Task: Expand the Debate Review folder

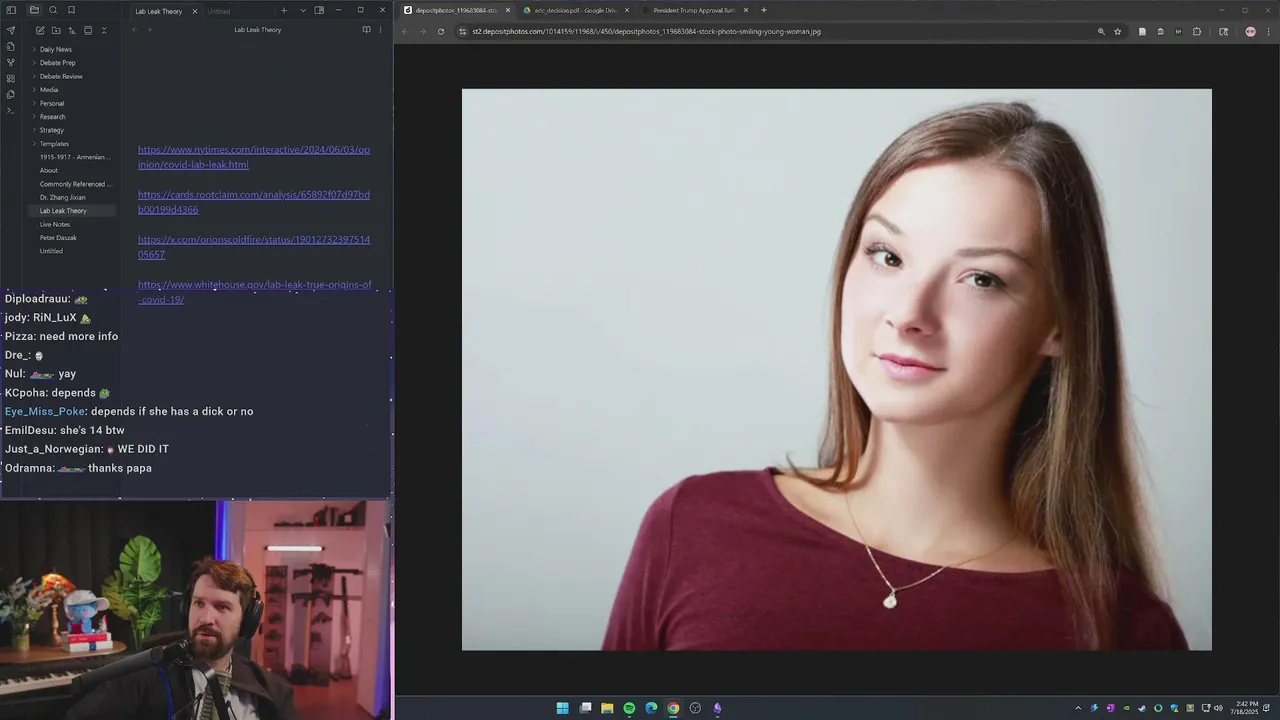Action: pyautogui.click(x=61, y=76)
